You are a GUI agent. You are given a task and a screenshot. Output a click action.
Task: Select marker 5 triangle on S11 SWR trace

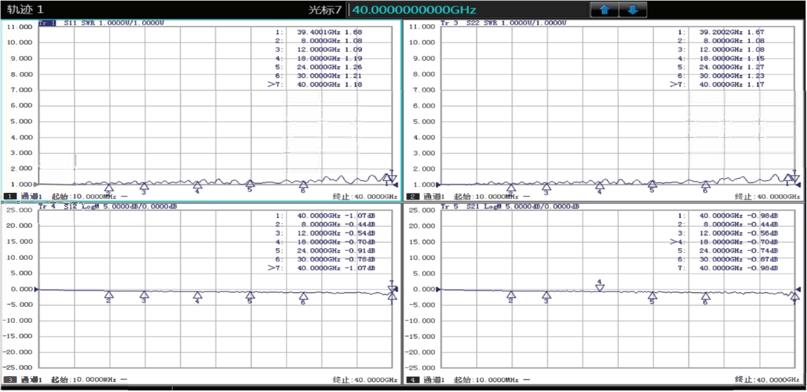[x=250, y=184]
